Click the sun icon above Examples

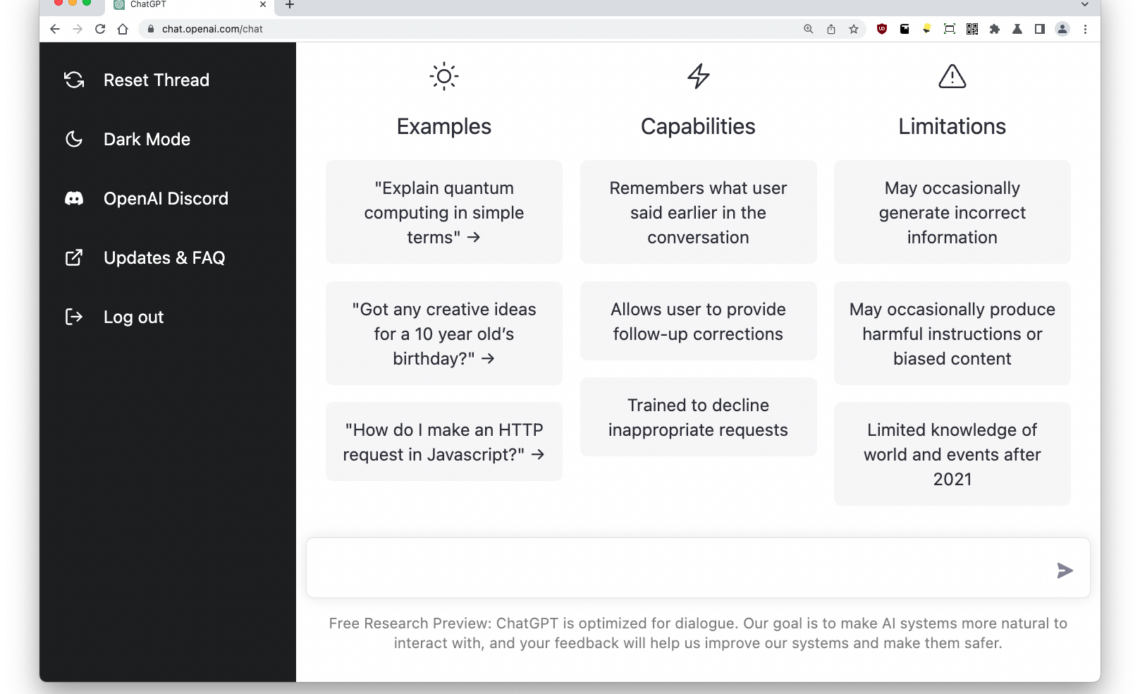click(x=443, y=76)
